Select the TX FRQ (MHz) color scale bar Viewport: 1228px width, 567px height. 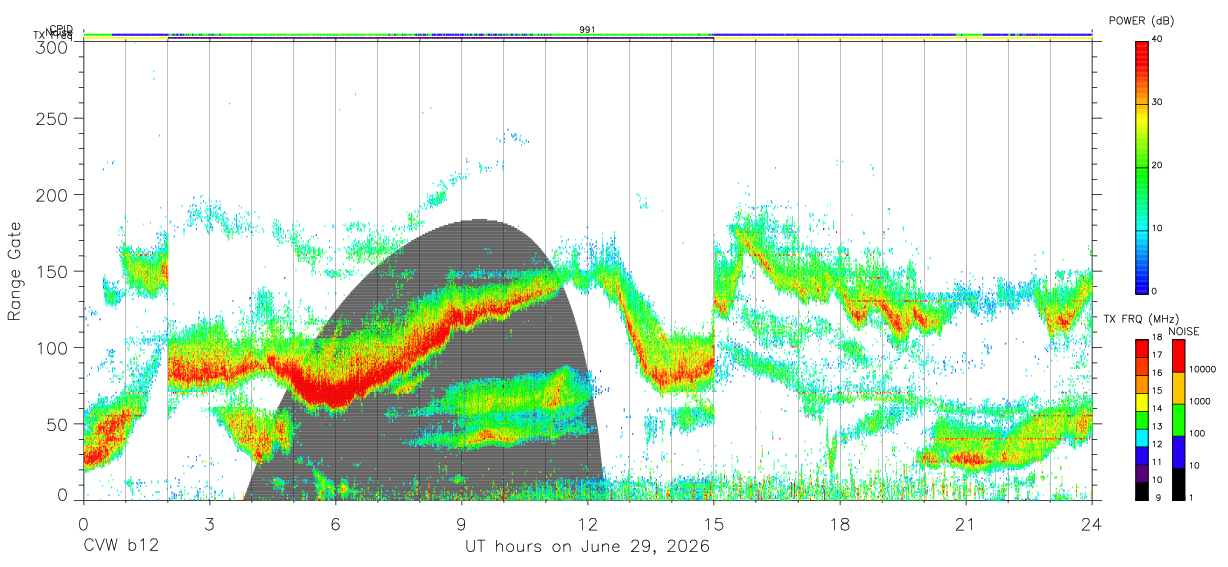pyautogui.click(x=1141, y=419)
